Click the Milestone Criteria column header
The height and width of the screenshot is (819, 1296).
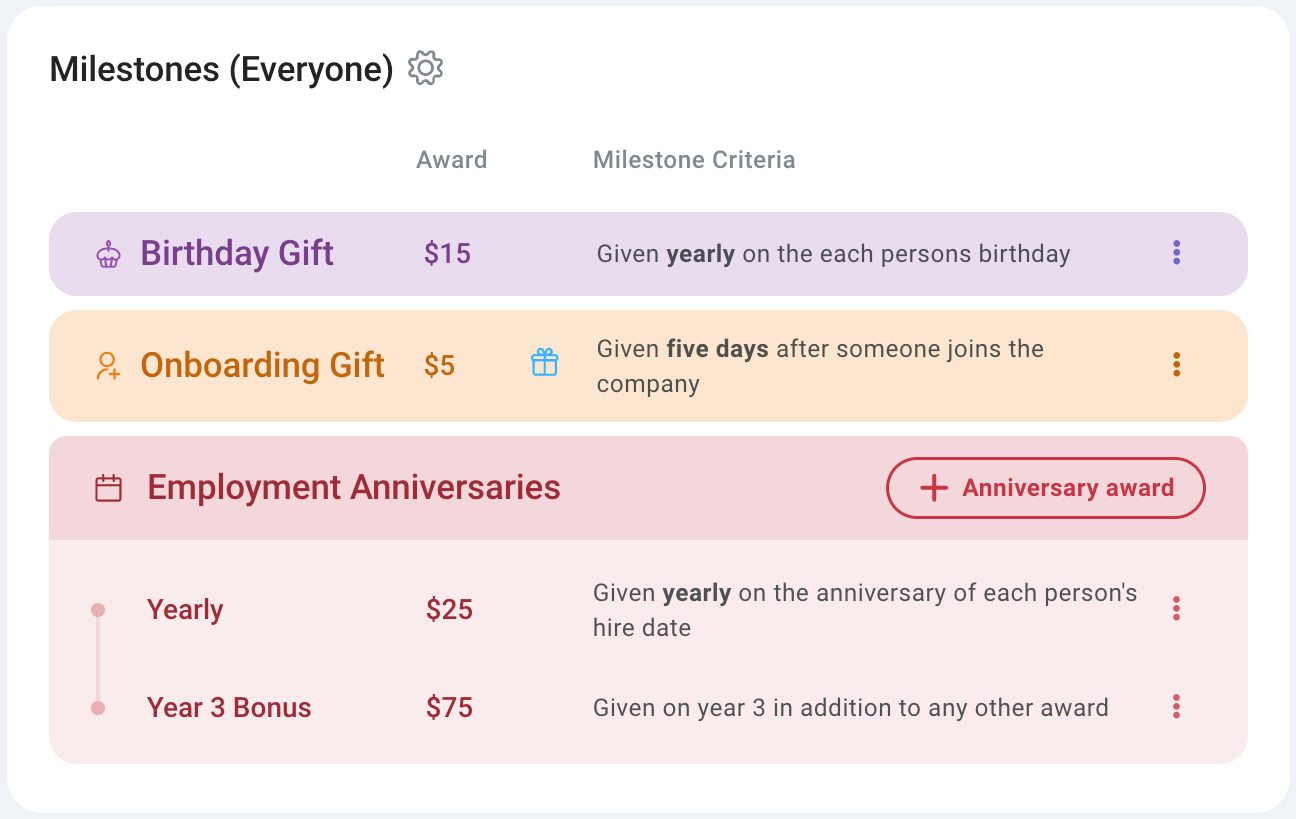(694, 159)
